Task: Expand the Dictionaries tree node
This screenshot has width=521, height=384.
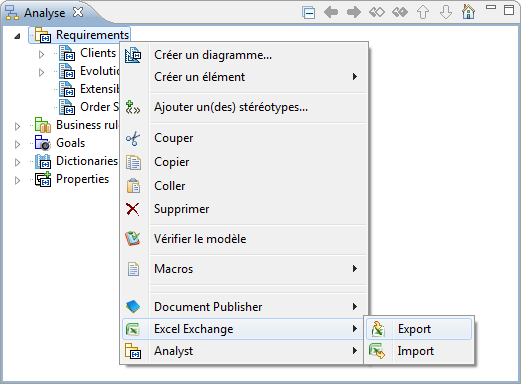Action: [17, 162]
